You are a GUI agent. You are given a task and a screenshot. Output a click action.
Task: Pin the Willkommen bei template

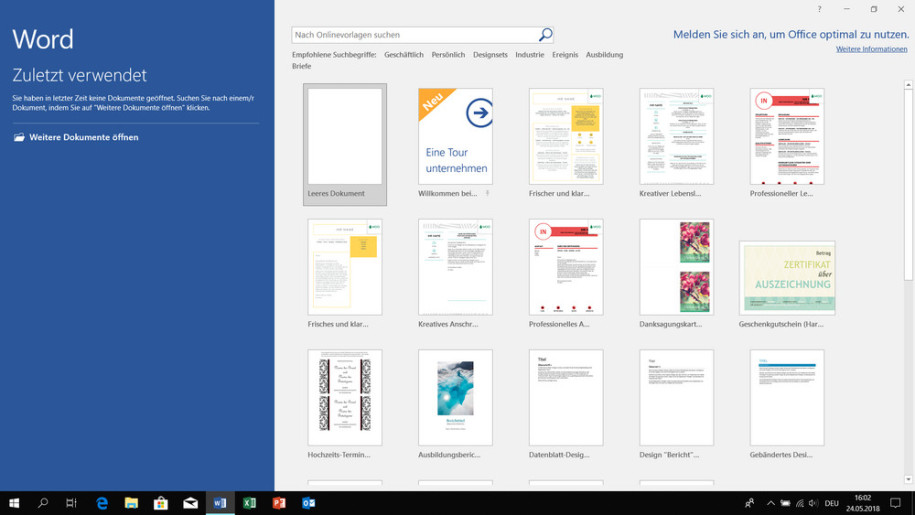(x=487, y=193)
